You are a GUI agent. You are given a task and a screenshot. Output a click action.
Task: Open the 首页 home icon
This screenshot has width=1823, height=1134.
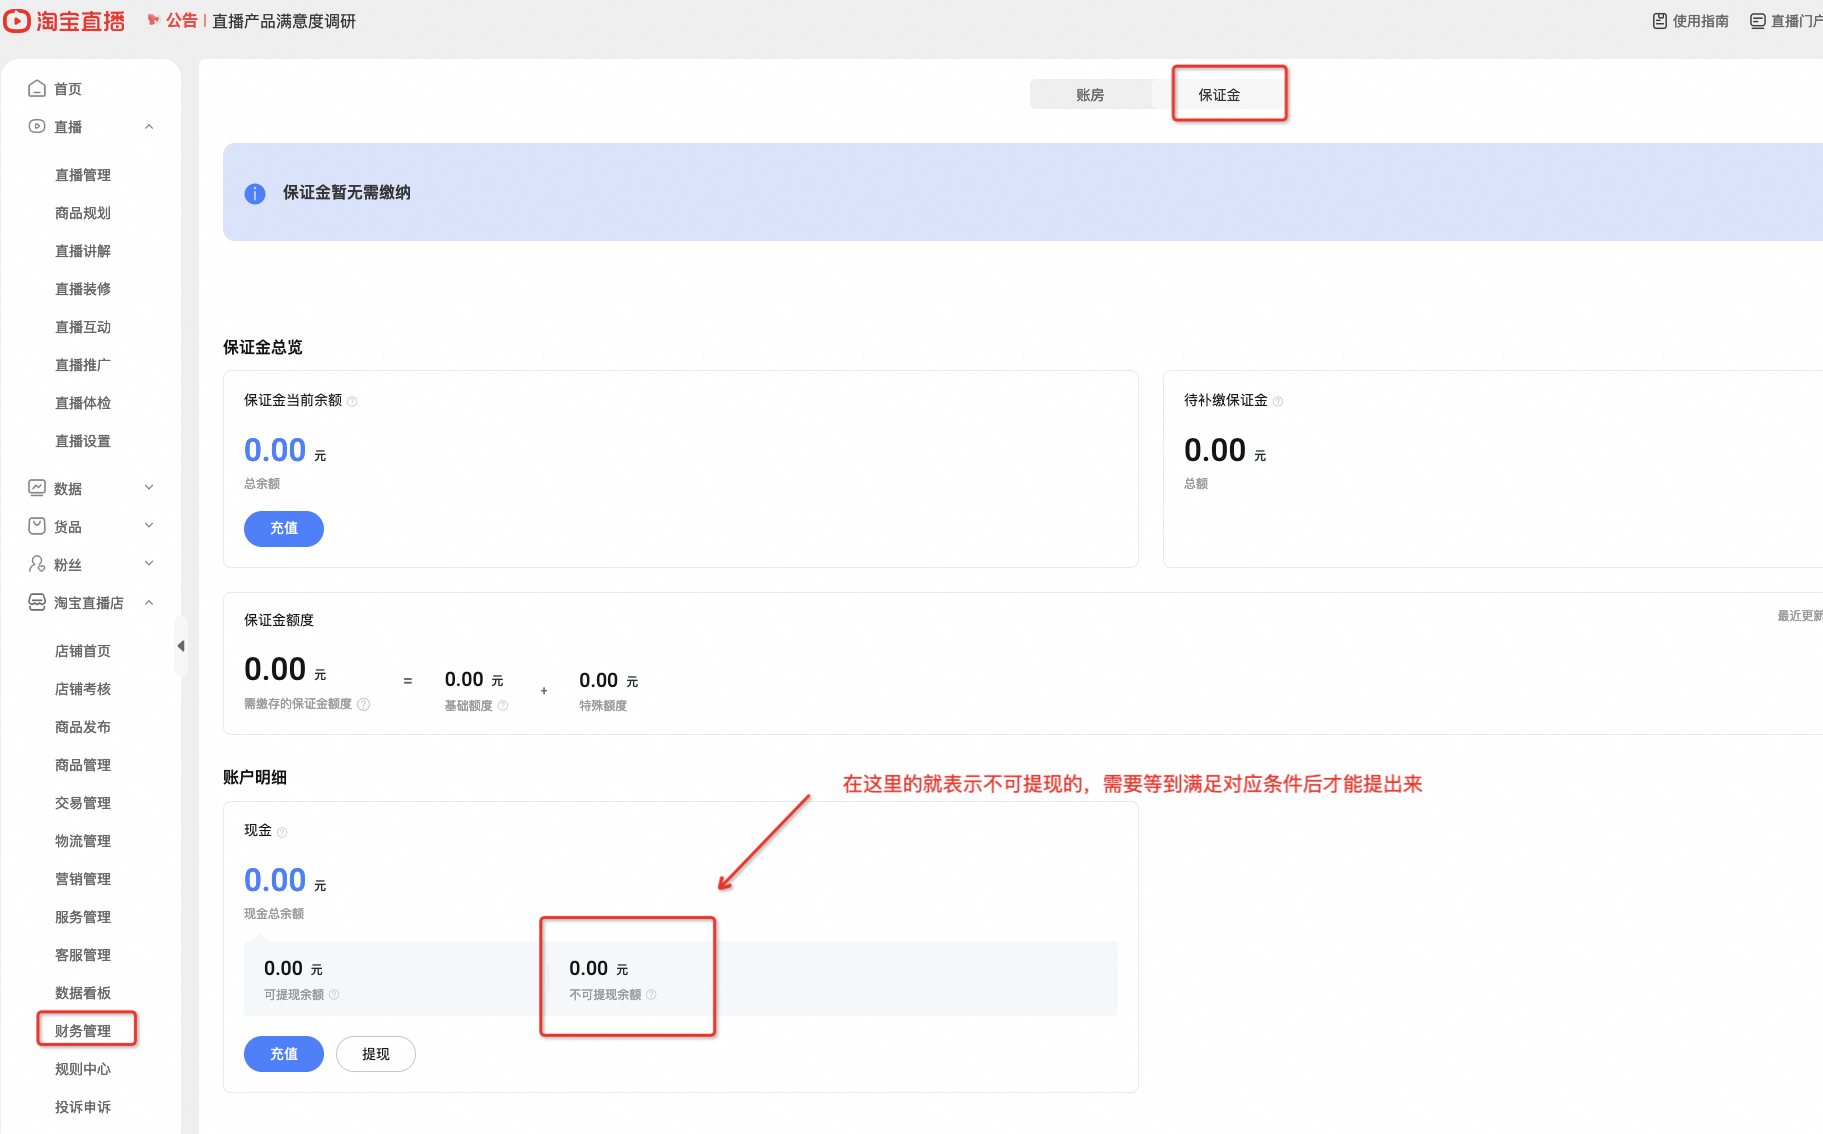pyautogui.click(x=37, y=88)
